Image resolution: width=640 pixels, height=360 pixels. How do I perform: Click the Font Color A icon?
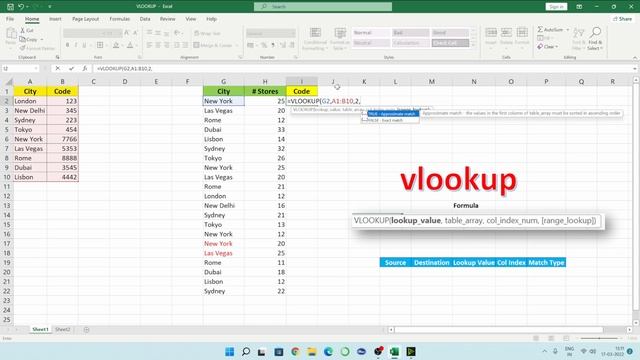pos(130,45)
